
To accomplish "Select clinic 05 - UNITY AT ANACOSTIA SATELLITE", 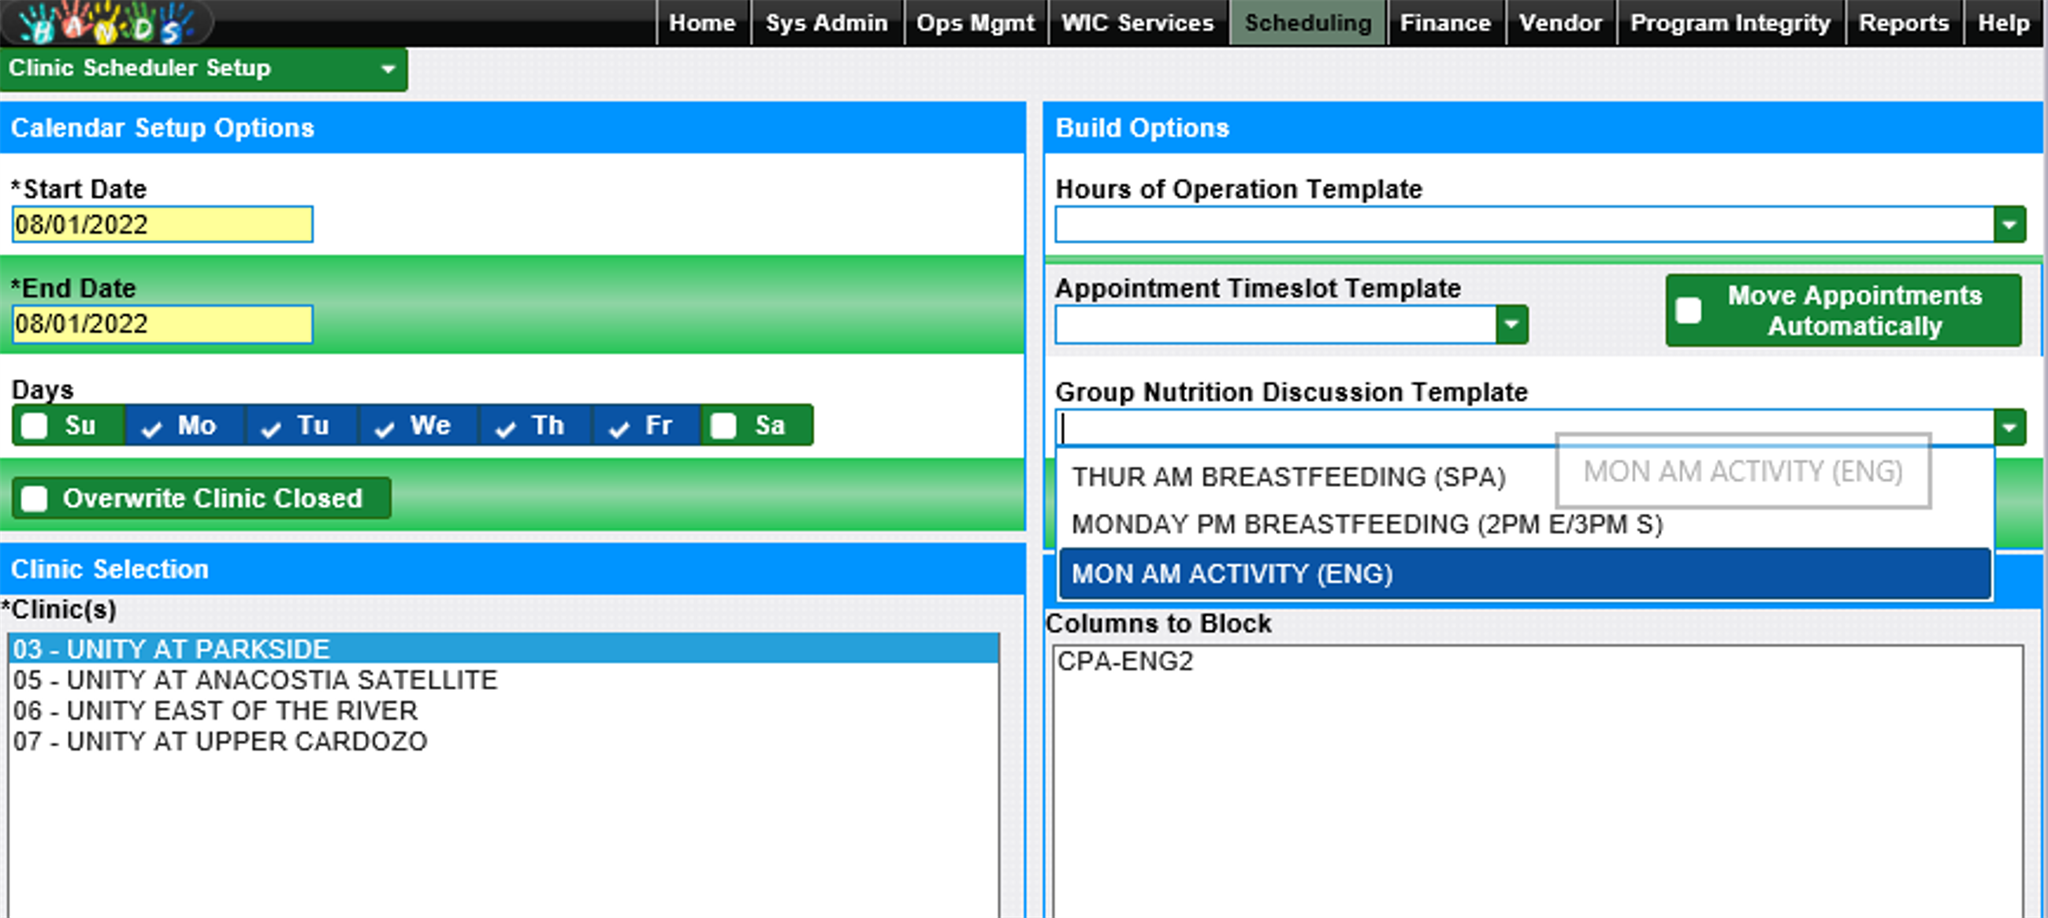I will pos(255,680).
